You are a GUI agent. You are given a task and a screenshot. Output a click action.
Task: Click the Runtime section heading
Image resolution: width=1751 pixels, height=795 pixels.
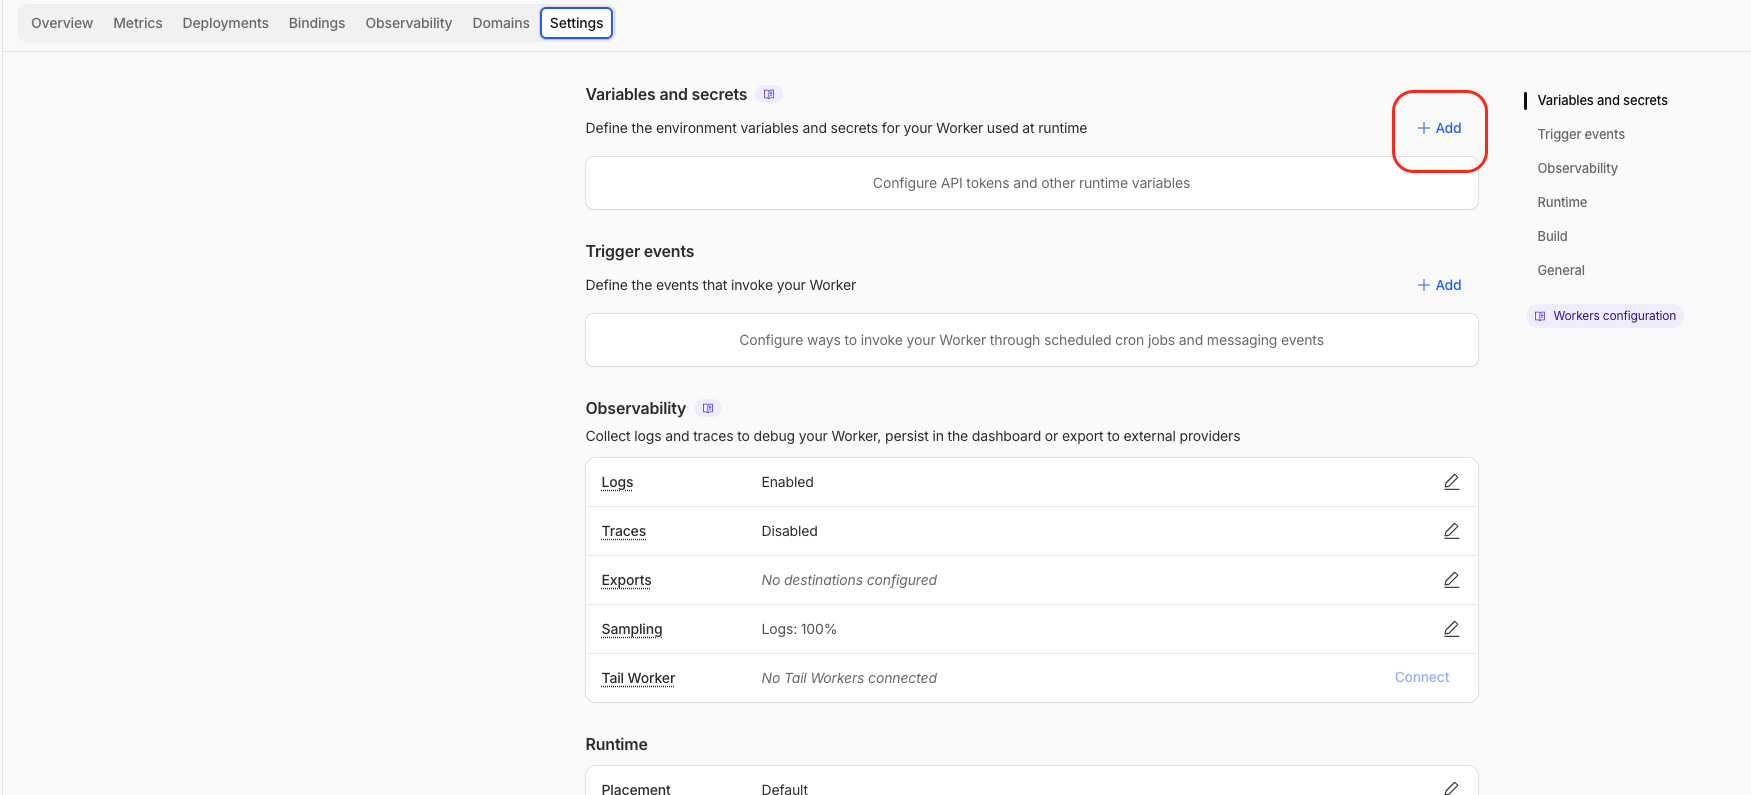coord(617,744)
